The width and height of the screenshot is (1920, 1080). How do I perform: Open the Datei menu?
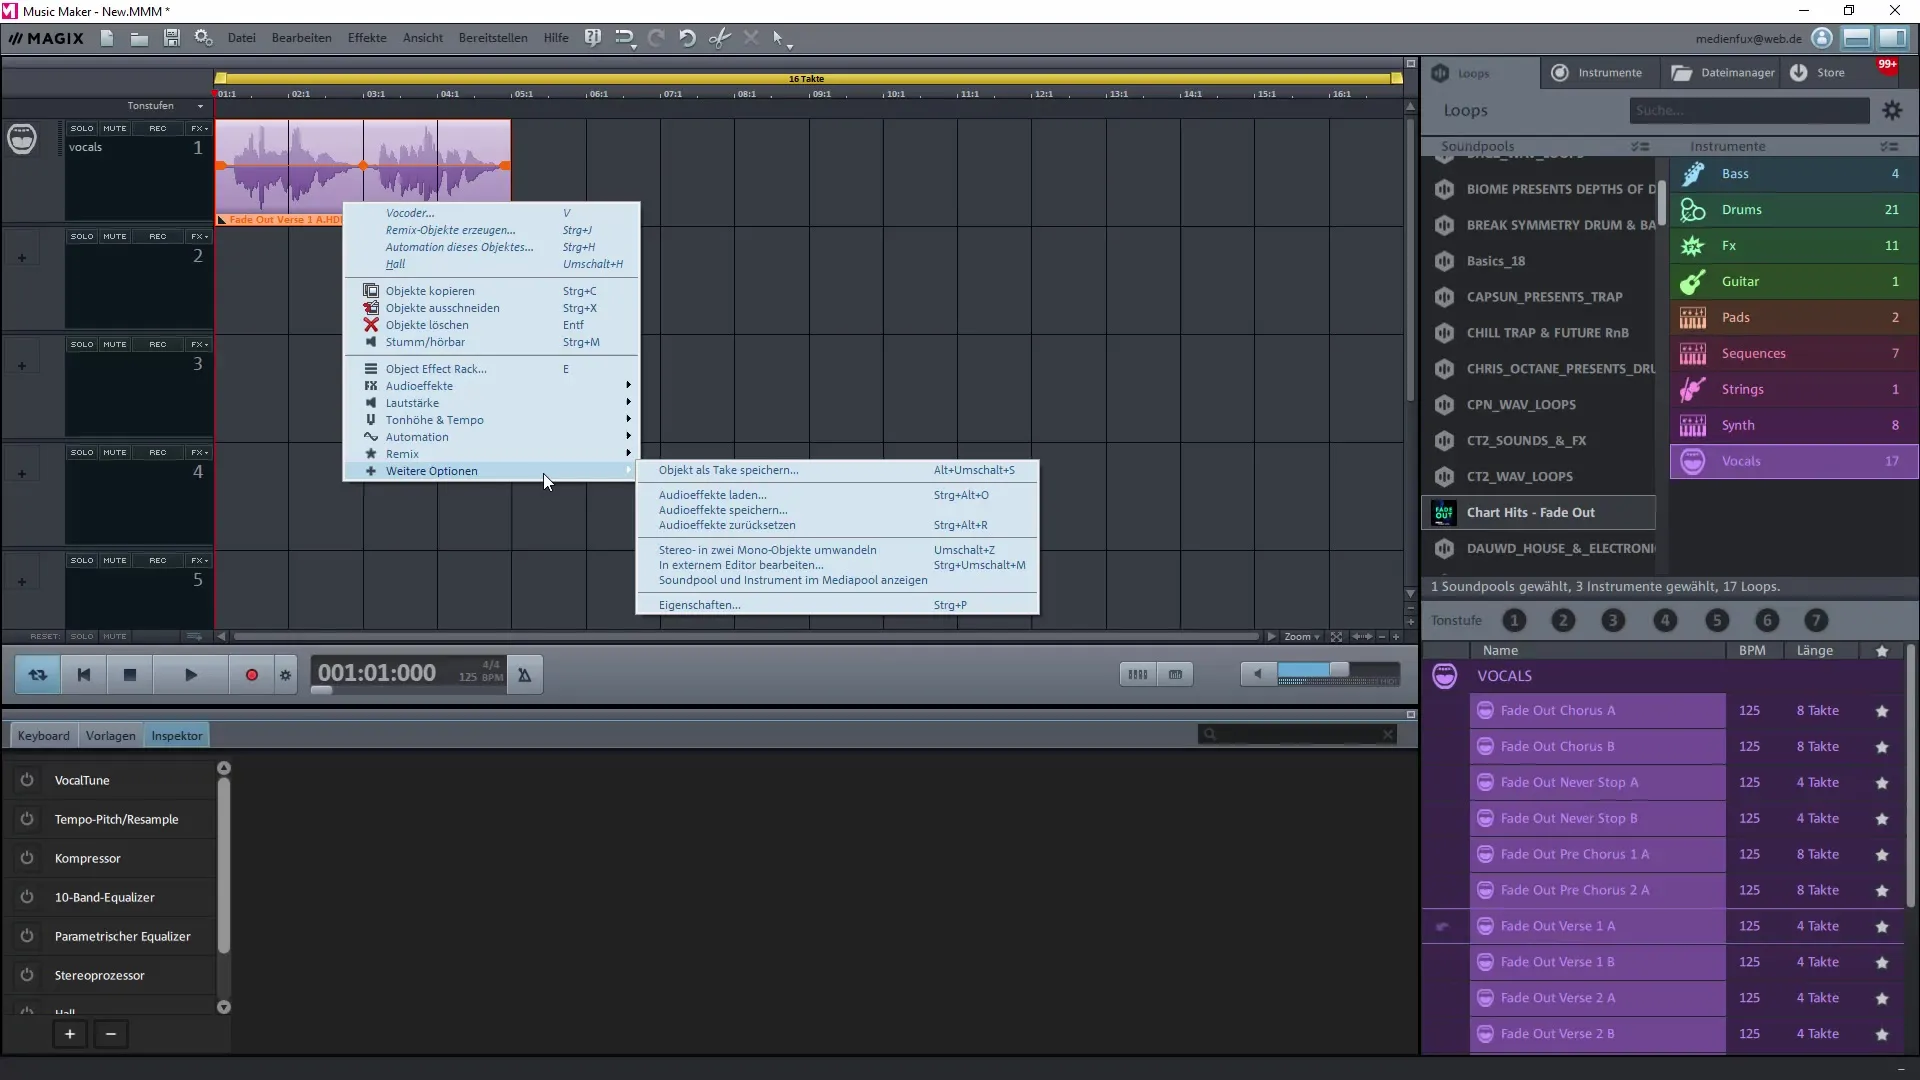[241, 38]
